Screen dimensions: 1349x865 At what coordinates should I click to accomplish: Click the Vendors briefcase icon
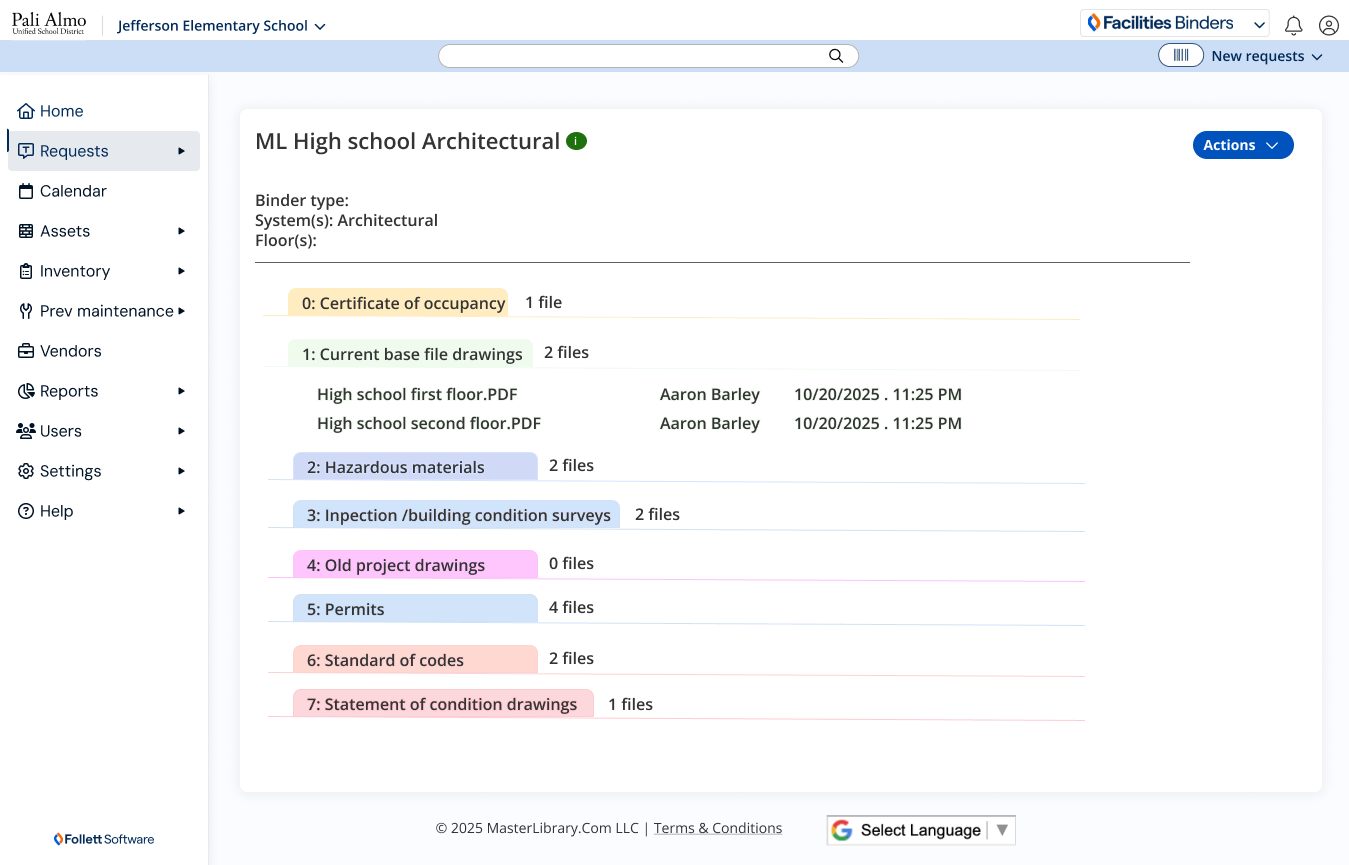tap(26, 351)
